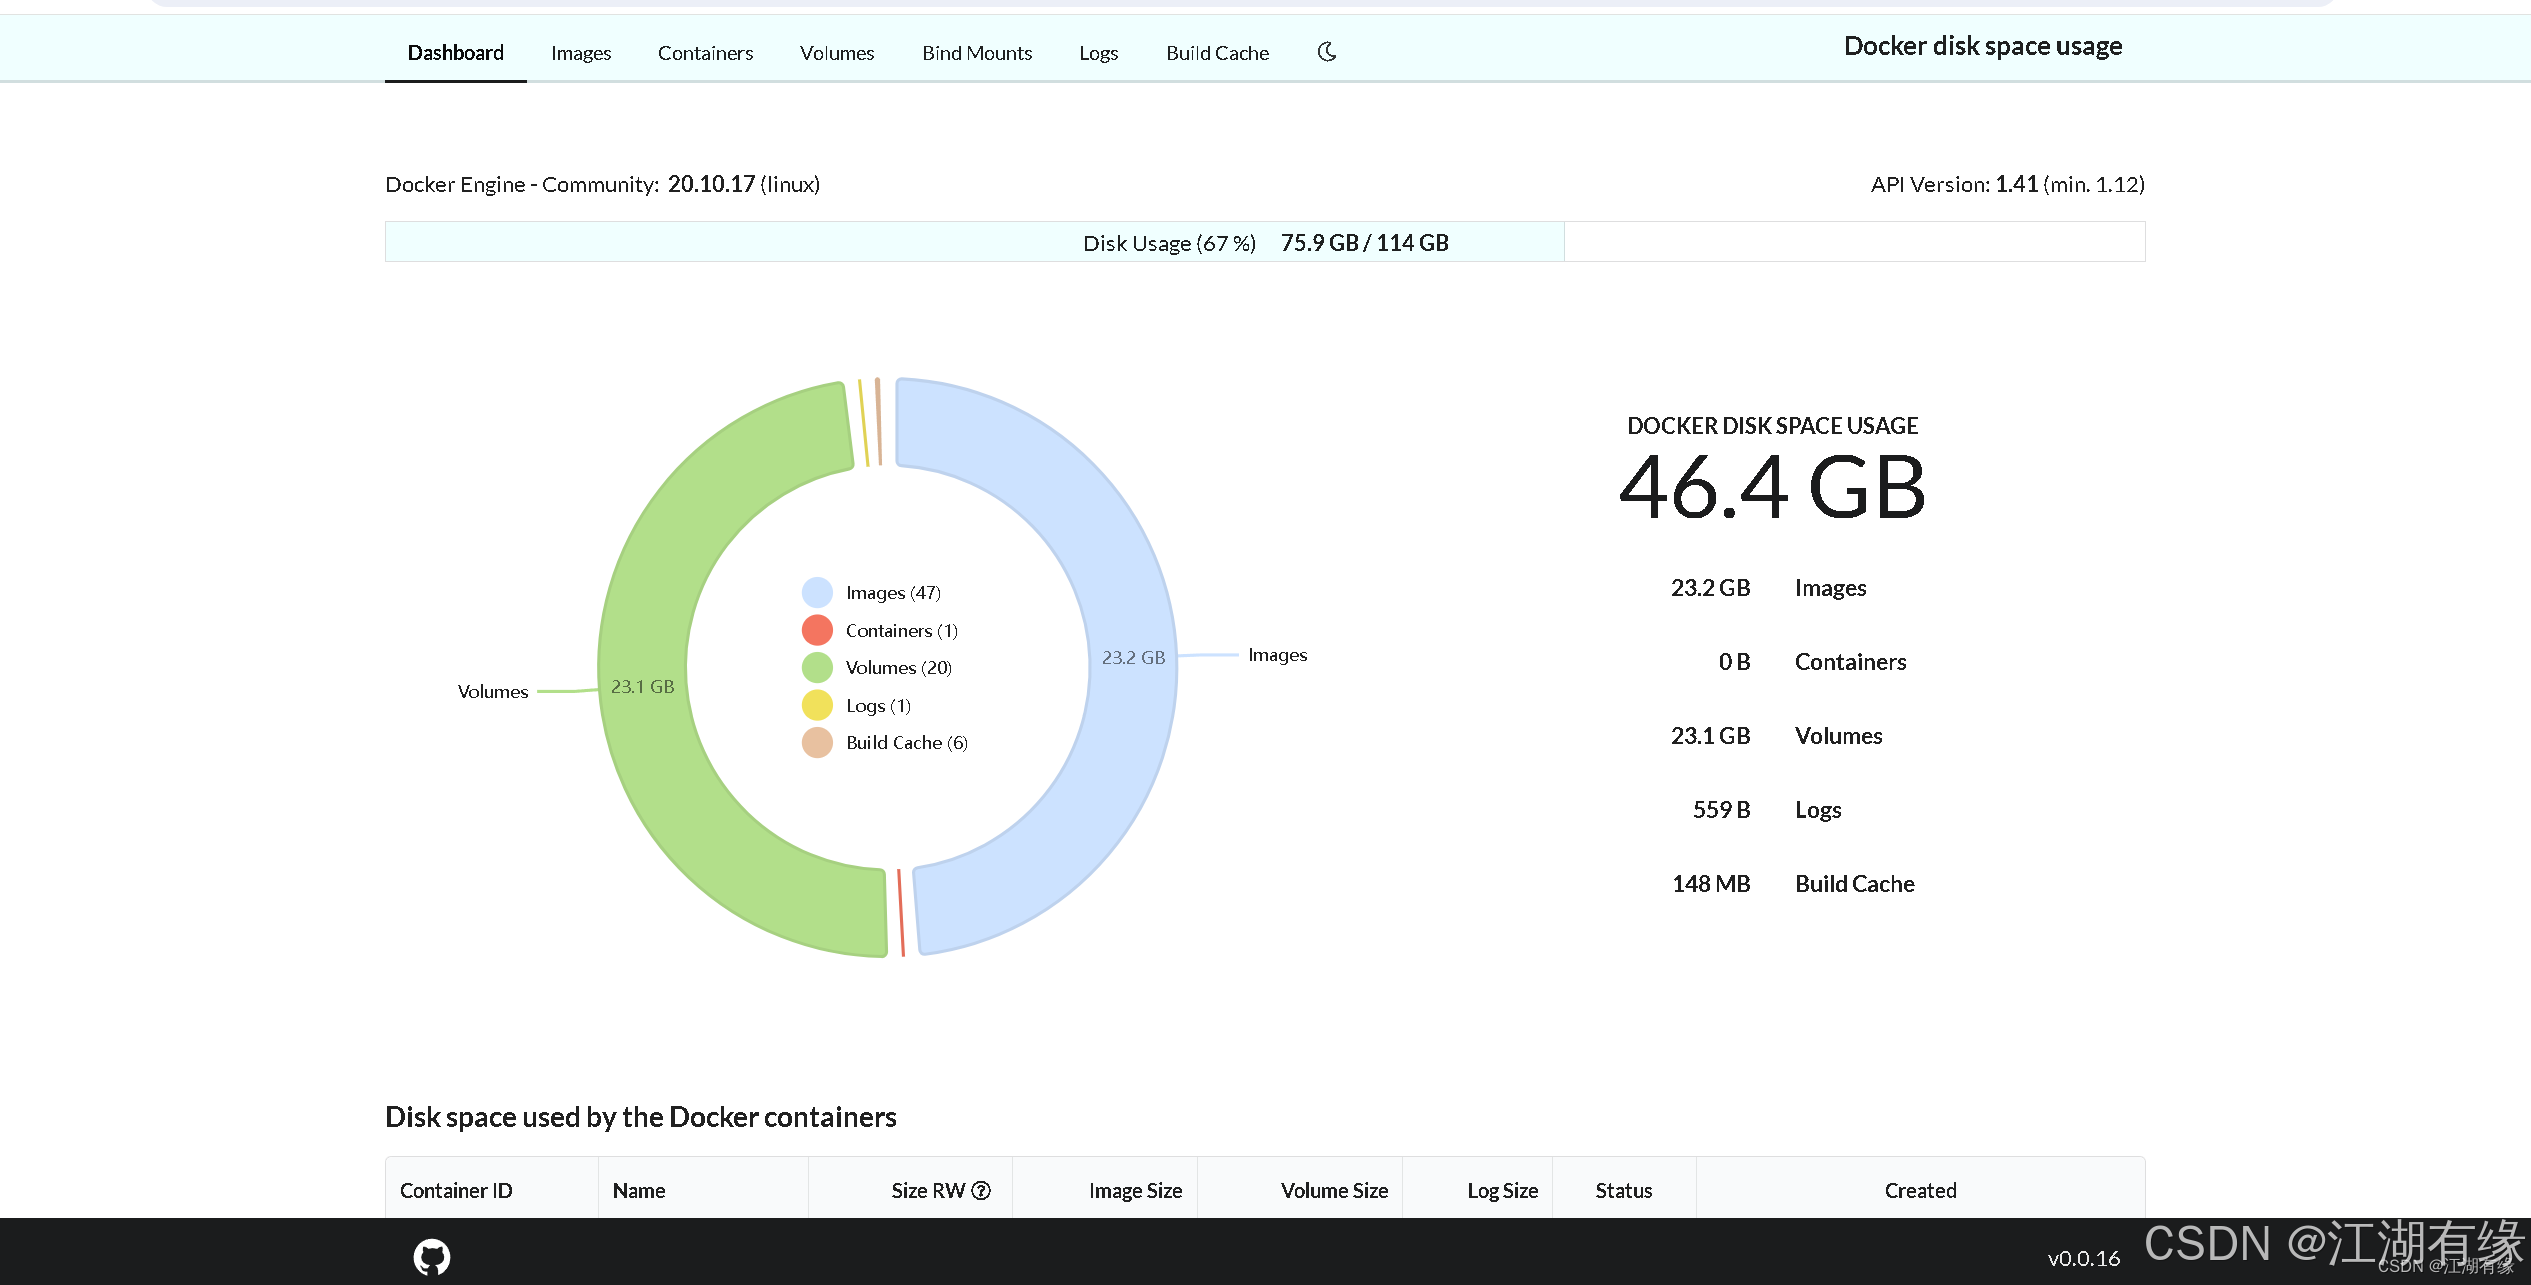Screen dimensions: 2531x1285
Task: Click the 46.4 GB total usage value
Action: tap(1772, 488)
